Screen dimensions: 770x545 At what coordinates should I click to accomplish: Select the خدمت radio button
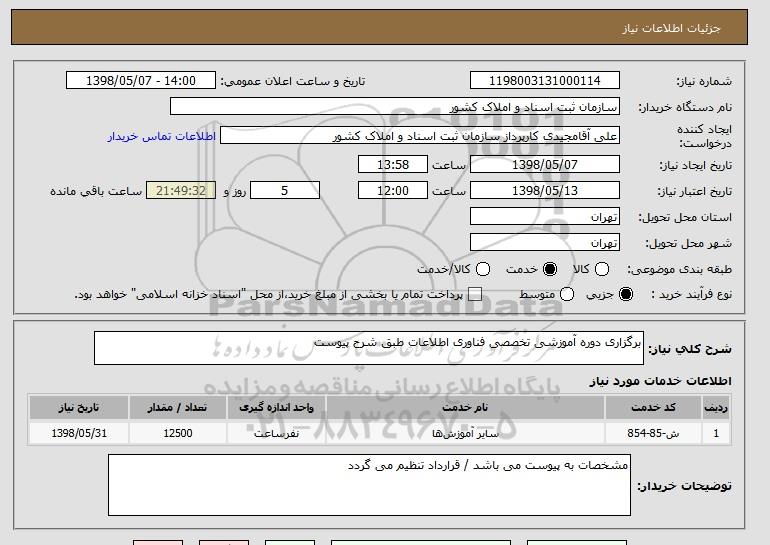coord(550,269)
